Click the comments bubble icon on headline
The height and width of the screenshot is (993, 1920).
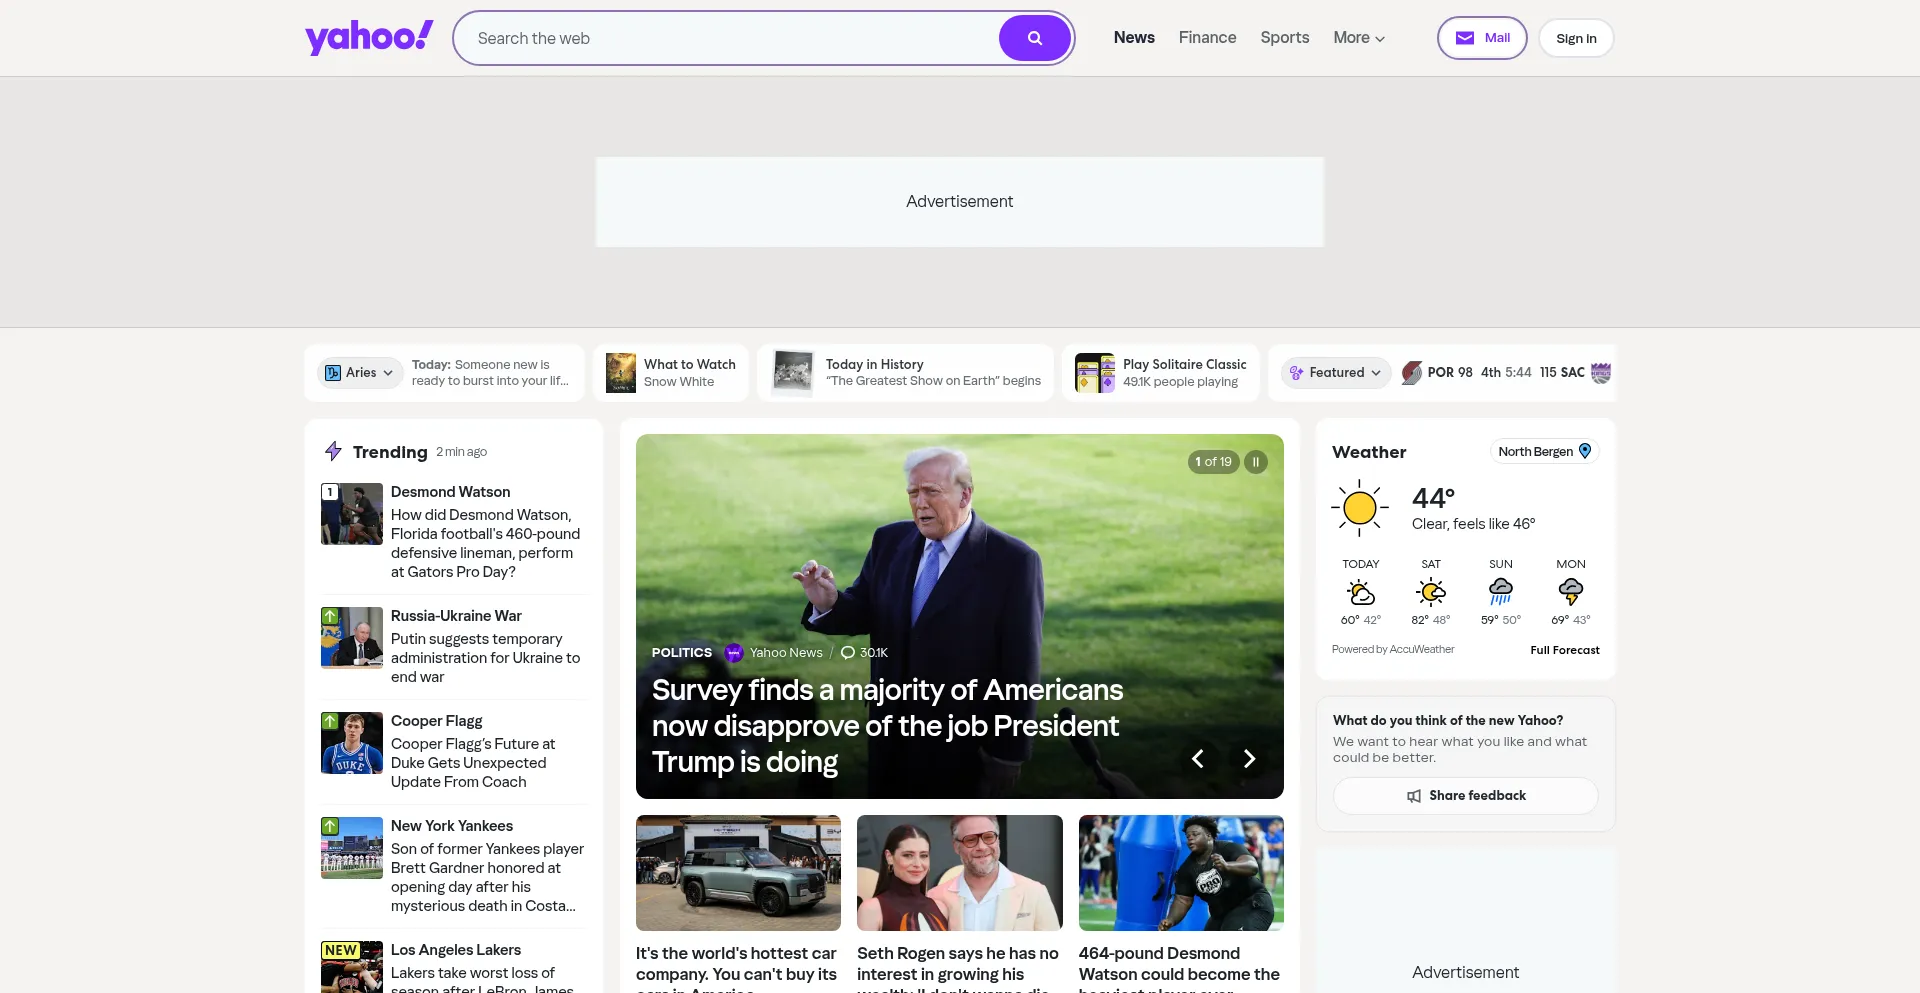pos(848,653)
